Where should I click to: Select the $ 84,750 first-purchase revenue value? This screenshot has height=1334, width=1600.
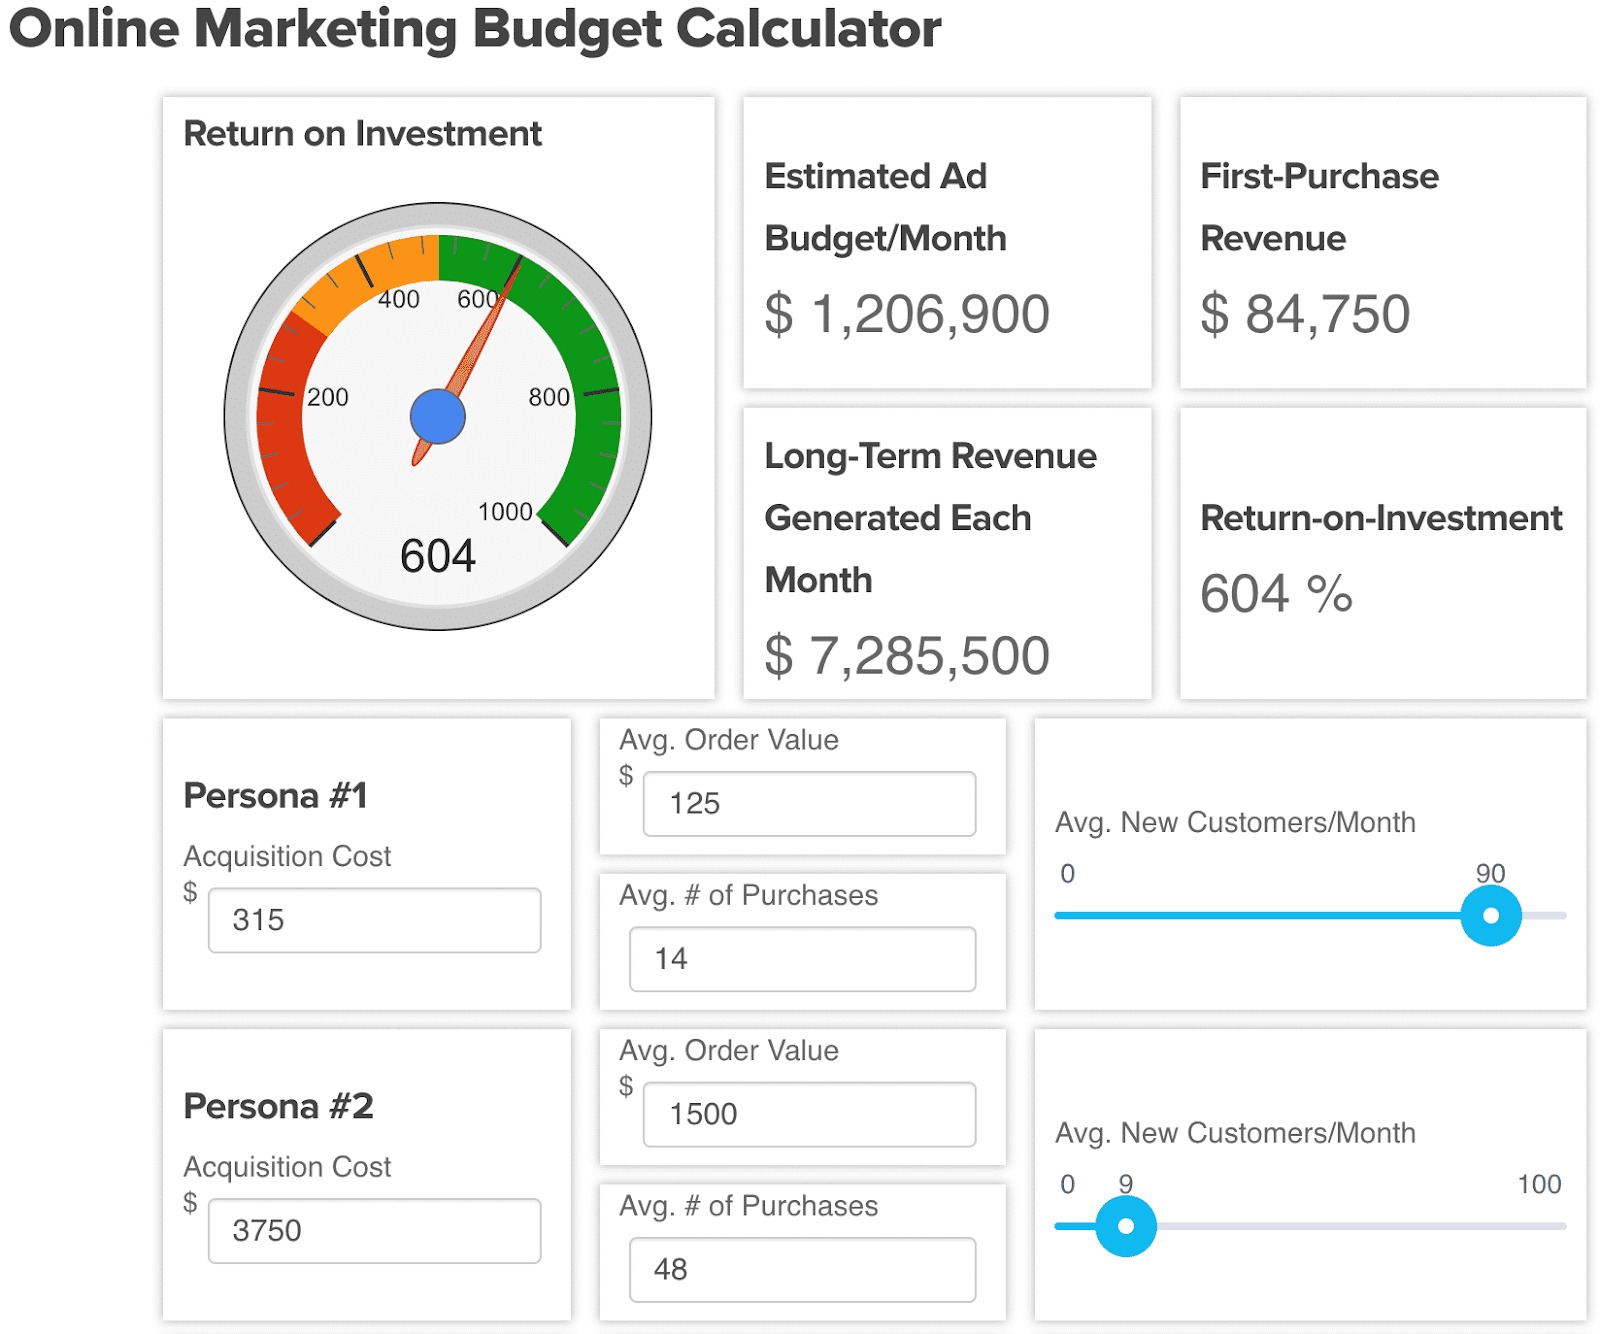pyautogui.click(x=1304, y=314)
